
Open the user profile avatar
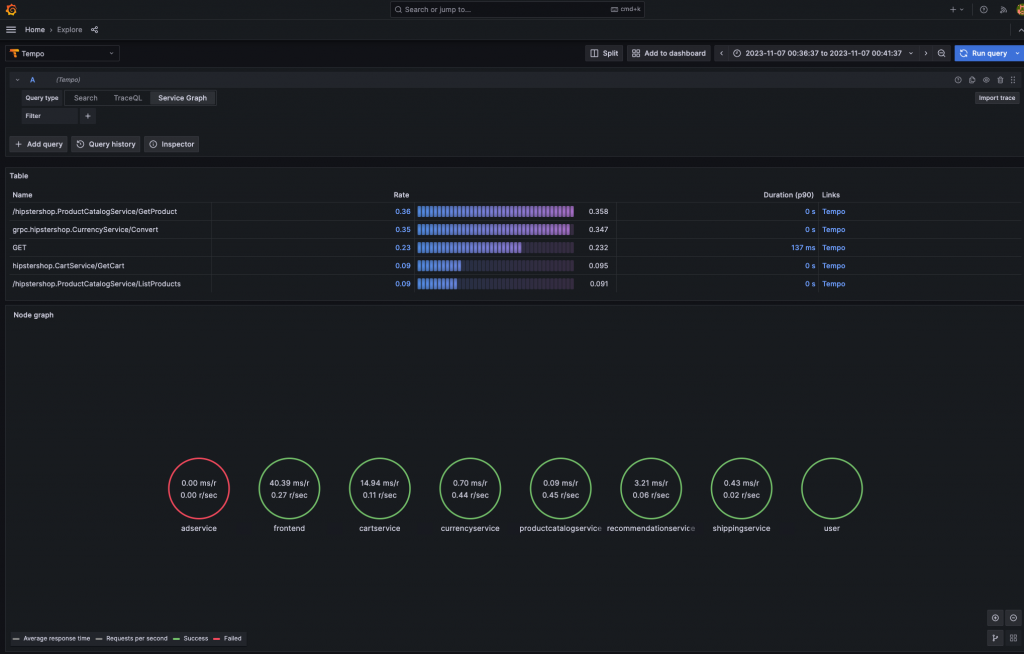tap(1020, 9)
